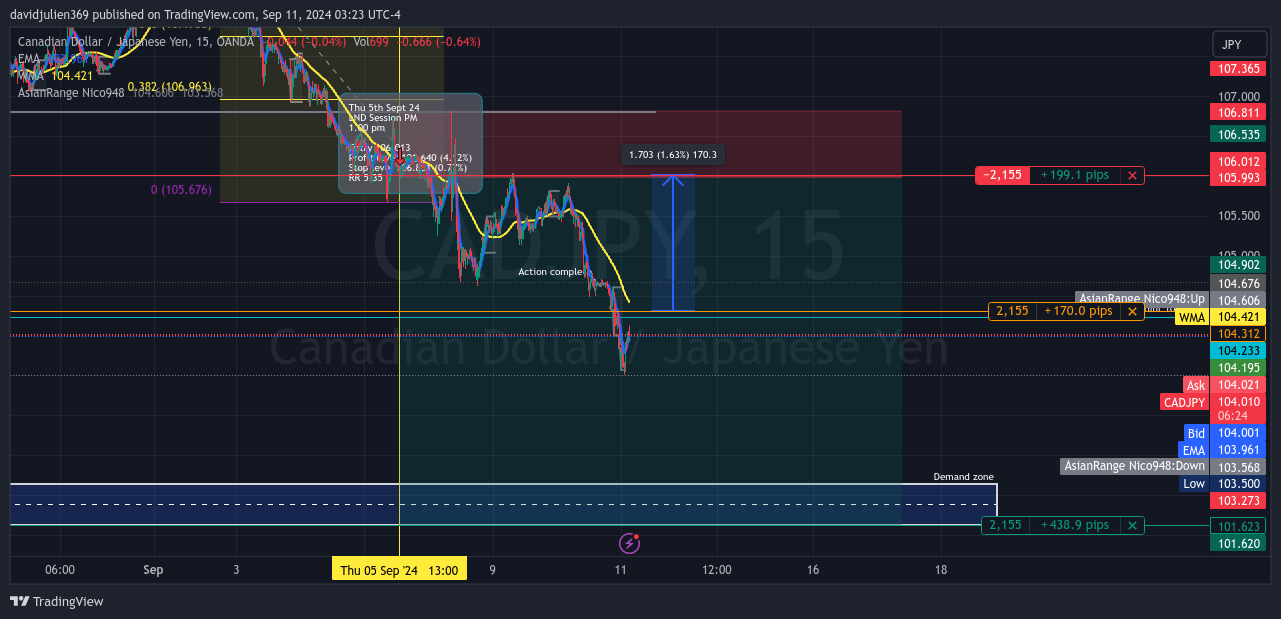The height and width of the screenshot is (619, 1281).
Task: Click the red Ask label
Action: [x=1196, y=385]
